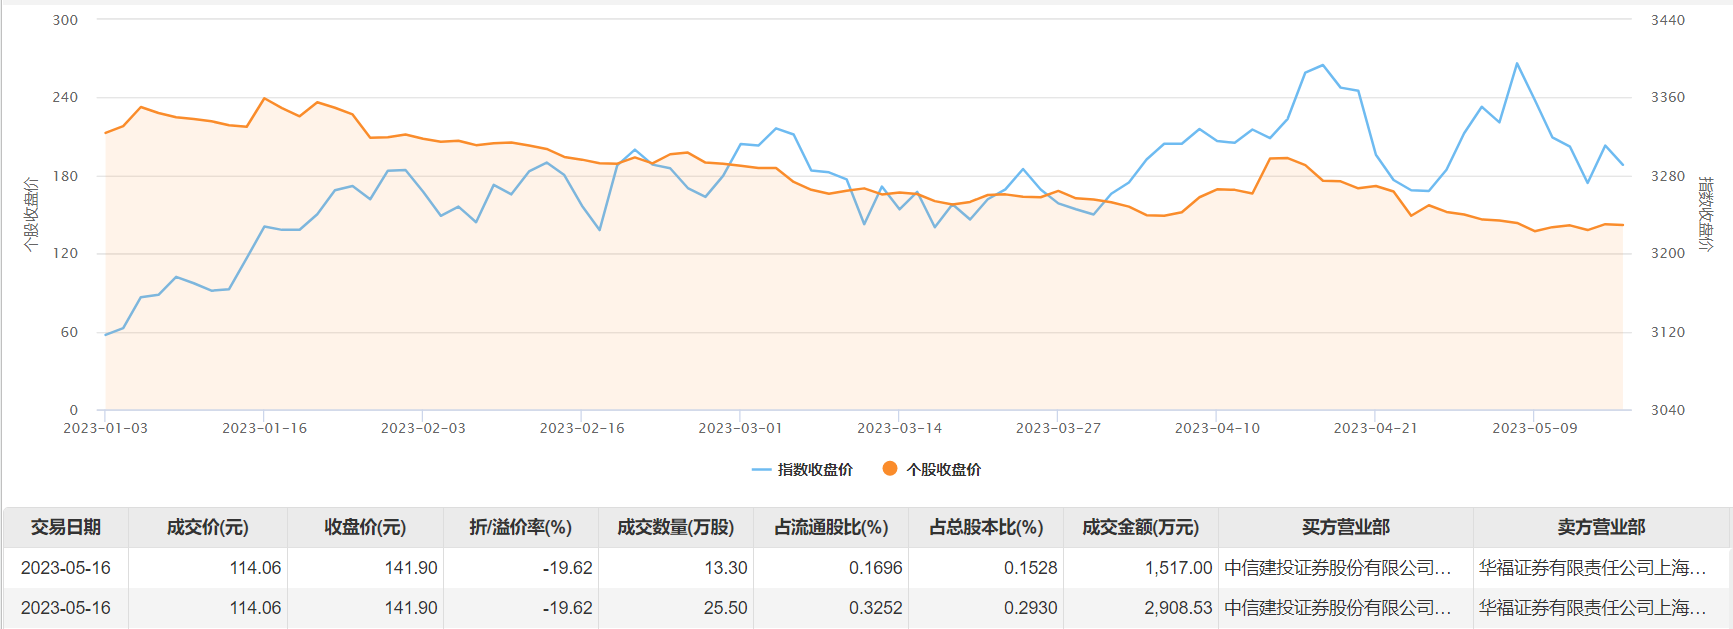The height and width of the screenshot is (629, 1733).
Task: Select the 25.50 trade volume cell
Action: (726, 608)
